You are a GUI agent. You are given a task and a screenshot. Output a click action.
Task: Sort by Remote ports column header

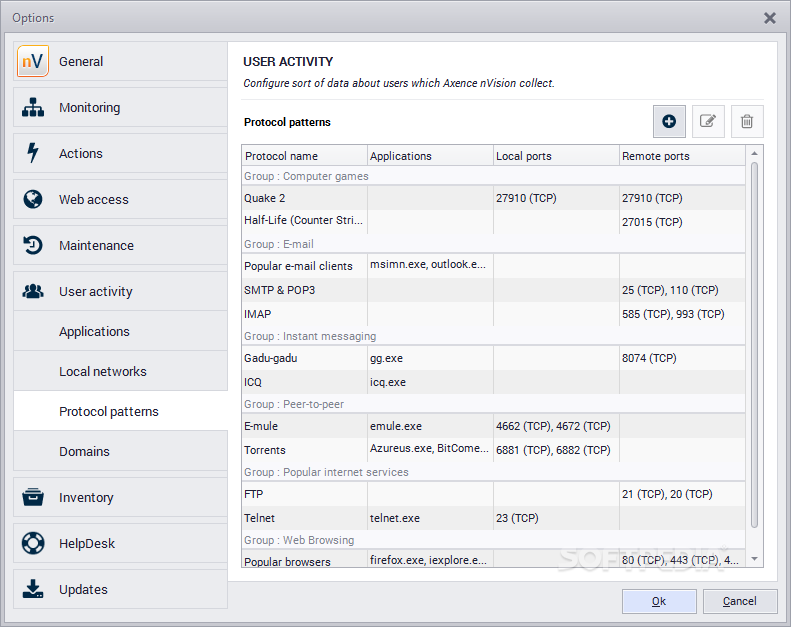pos(682,156)
